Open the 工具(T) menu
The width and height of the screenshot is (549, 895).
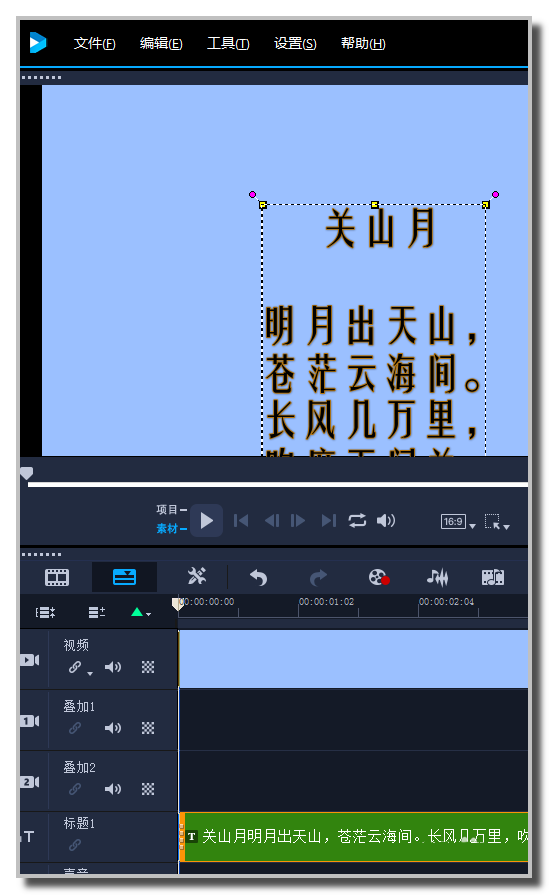click(x=228, y=43)
